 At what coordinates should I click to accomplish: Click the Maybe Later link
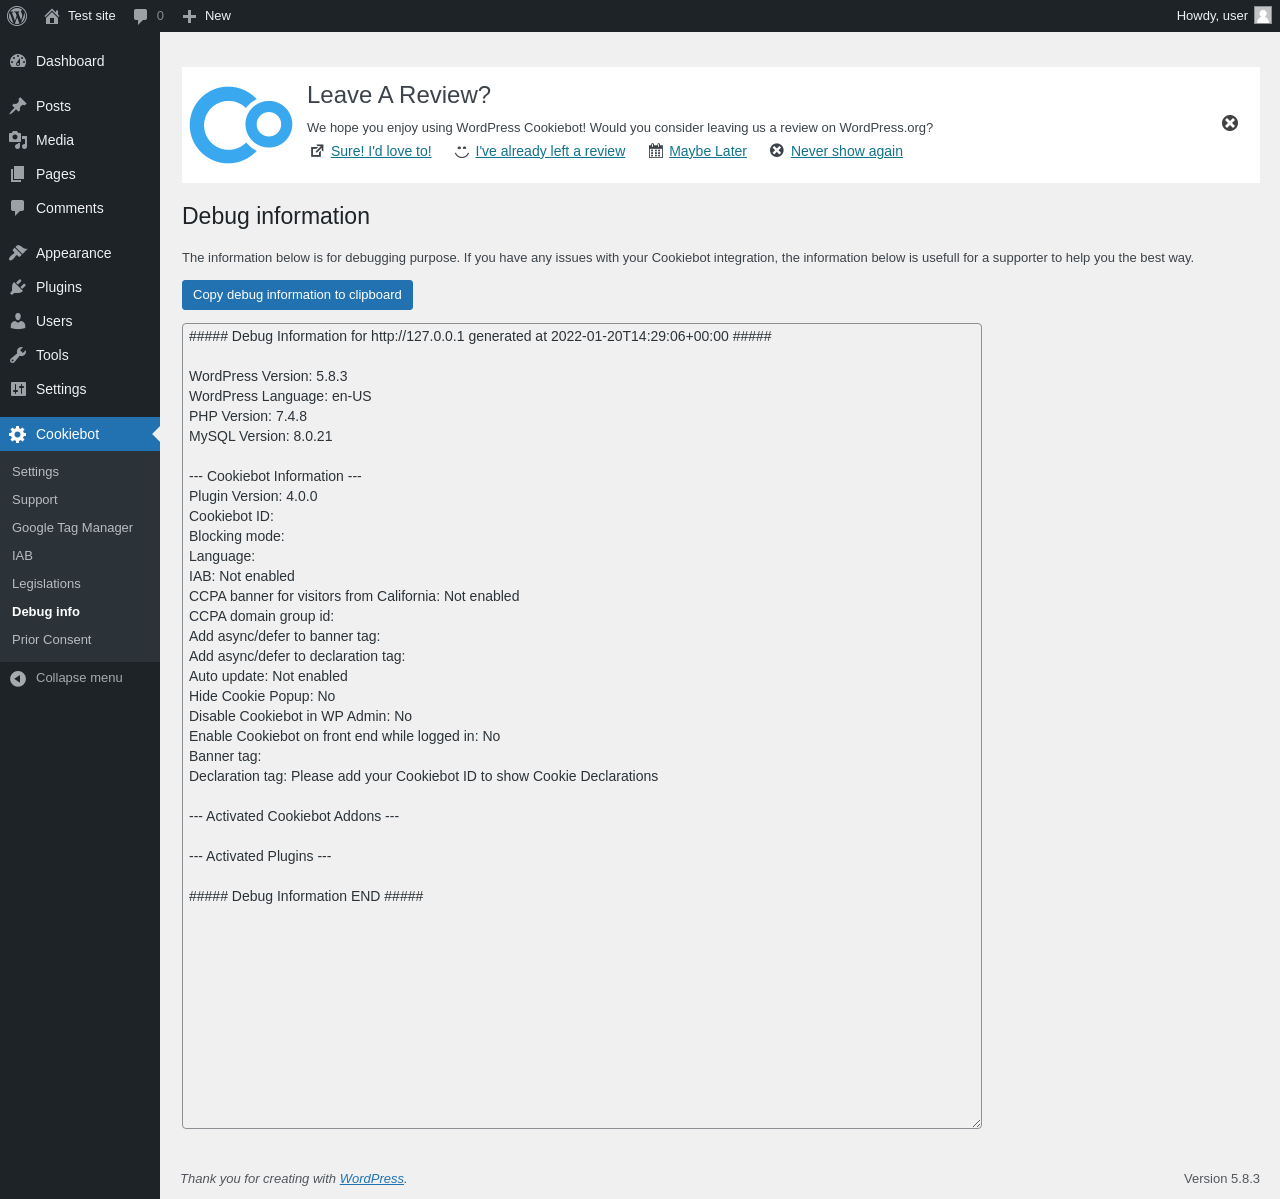click(x=708, y=151)
